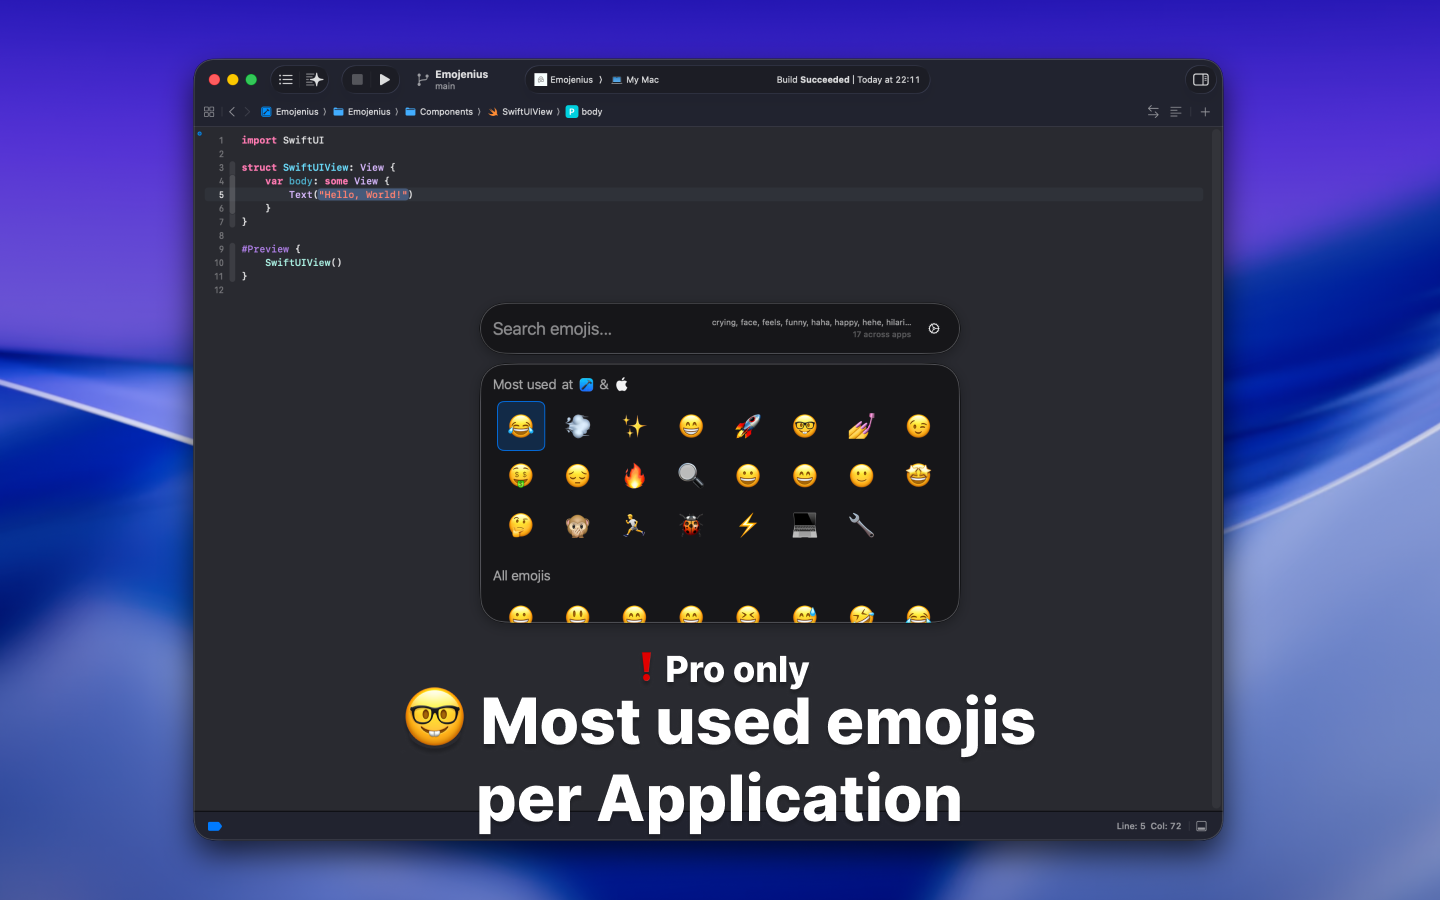This screenshot has width=1440, height=900.
Task: Click the 'All emojis' section header
Action: (521, 576)
